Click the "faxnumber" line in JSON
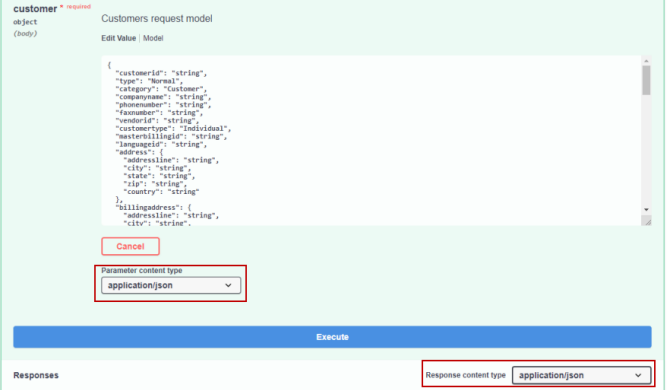The image size is (670, 390). [x=159, y=113]
